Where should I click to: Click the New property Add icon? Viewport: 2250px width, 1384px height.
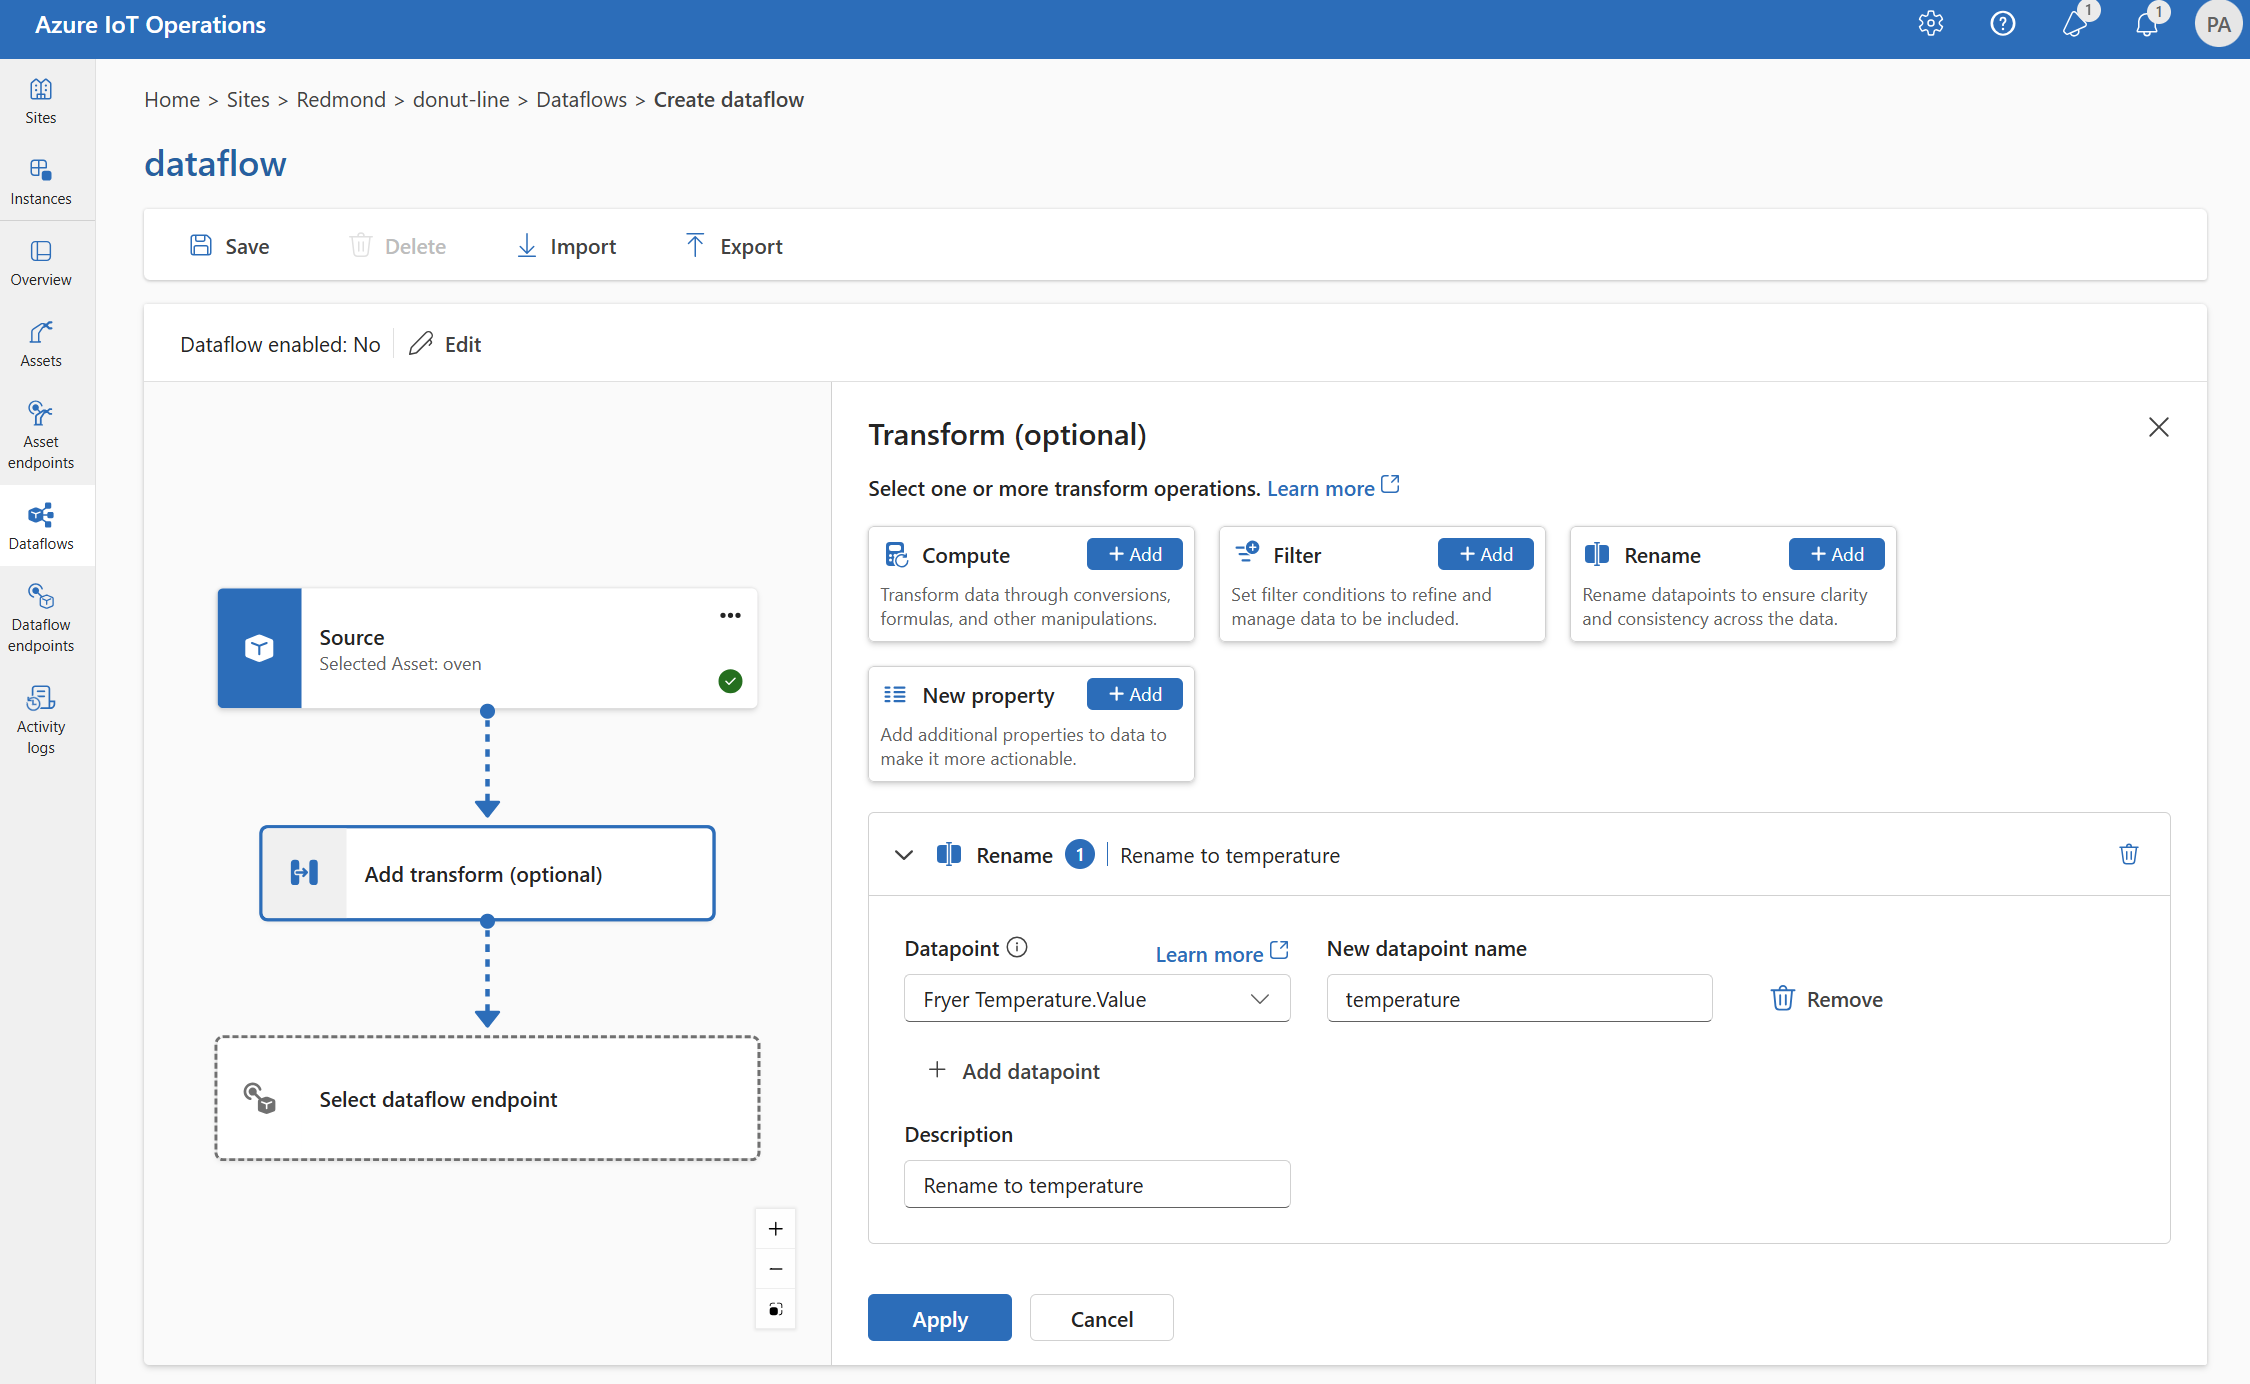[x=1136, y=693]
